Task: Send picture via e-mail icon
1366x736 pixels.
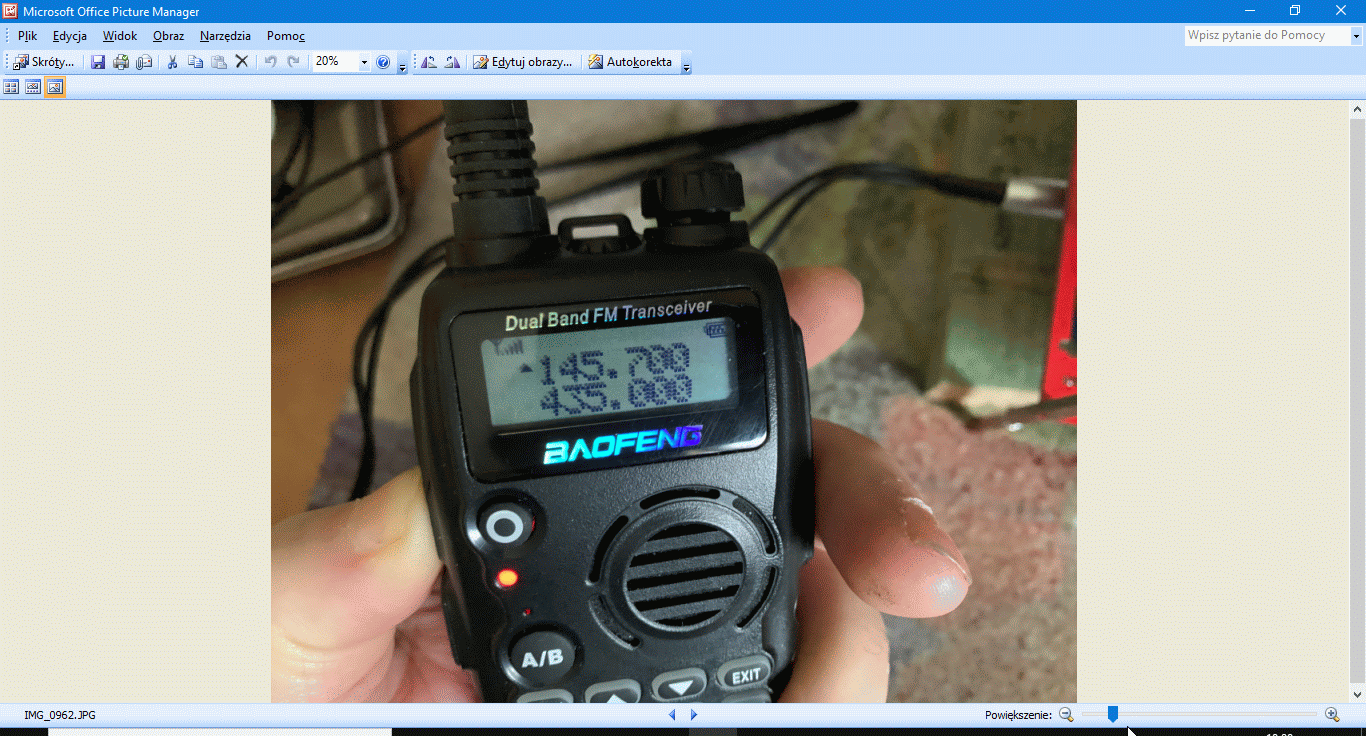Action: coord(144,62)
